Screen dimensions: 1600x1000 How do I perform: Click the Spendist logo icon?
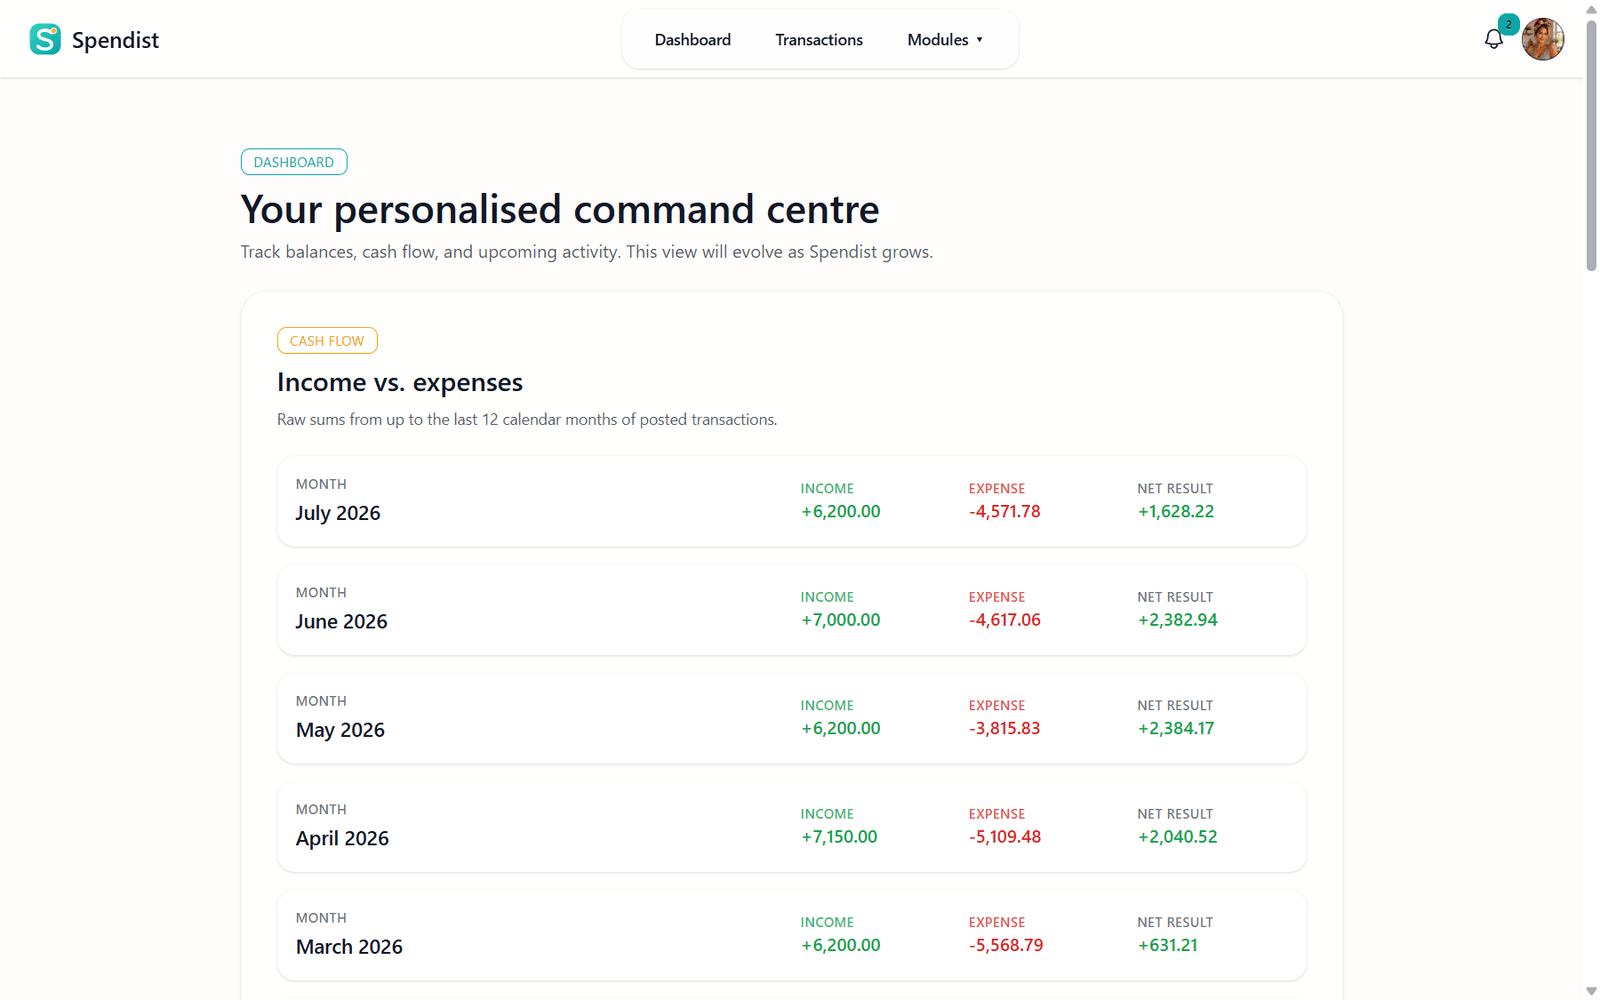pos(45,39)
